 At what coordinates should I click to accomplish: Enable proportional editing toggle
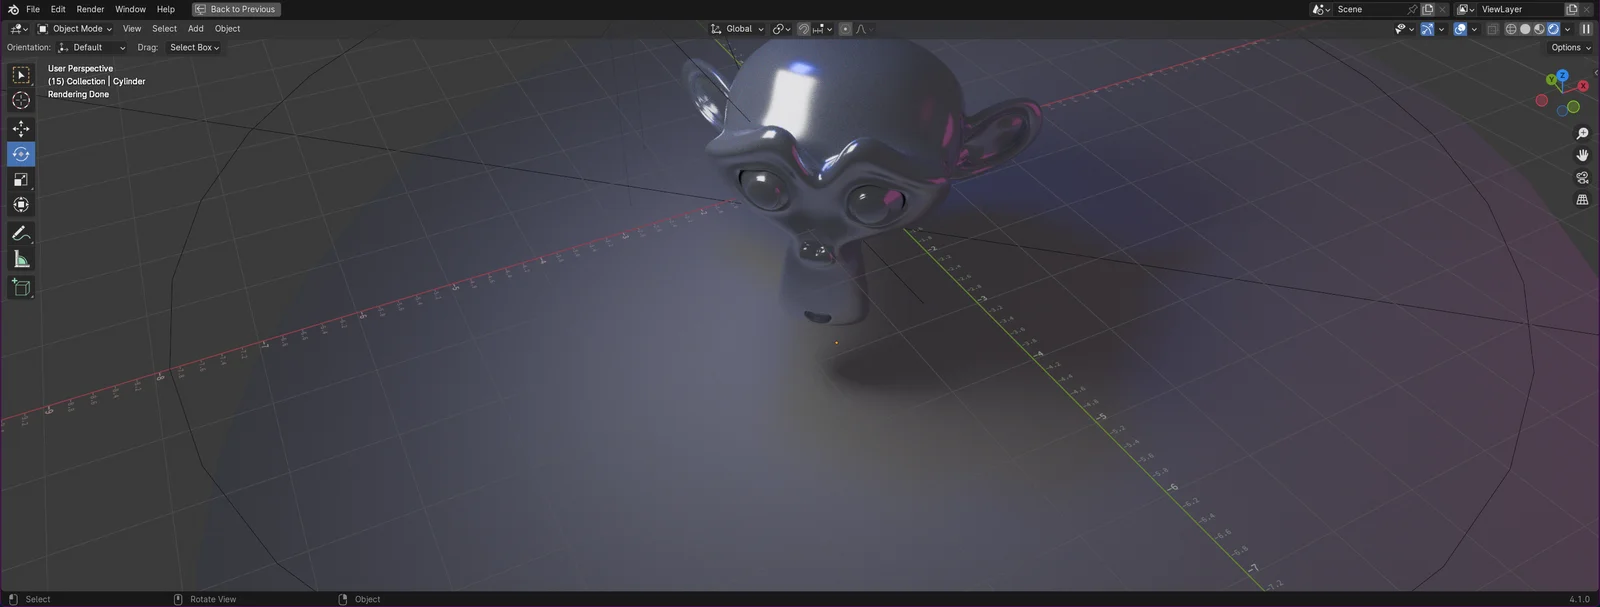(845, 29)
